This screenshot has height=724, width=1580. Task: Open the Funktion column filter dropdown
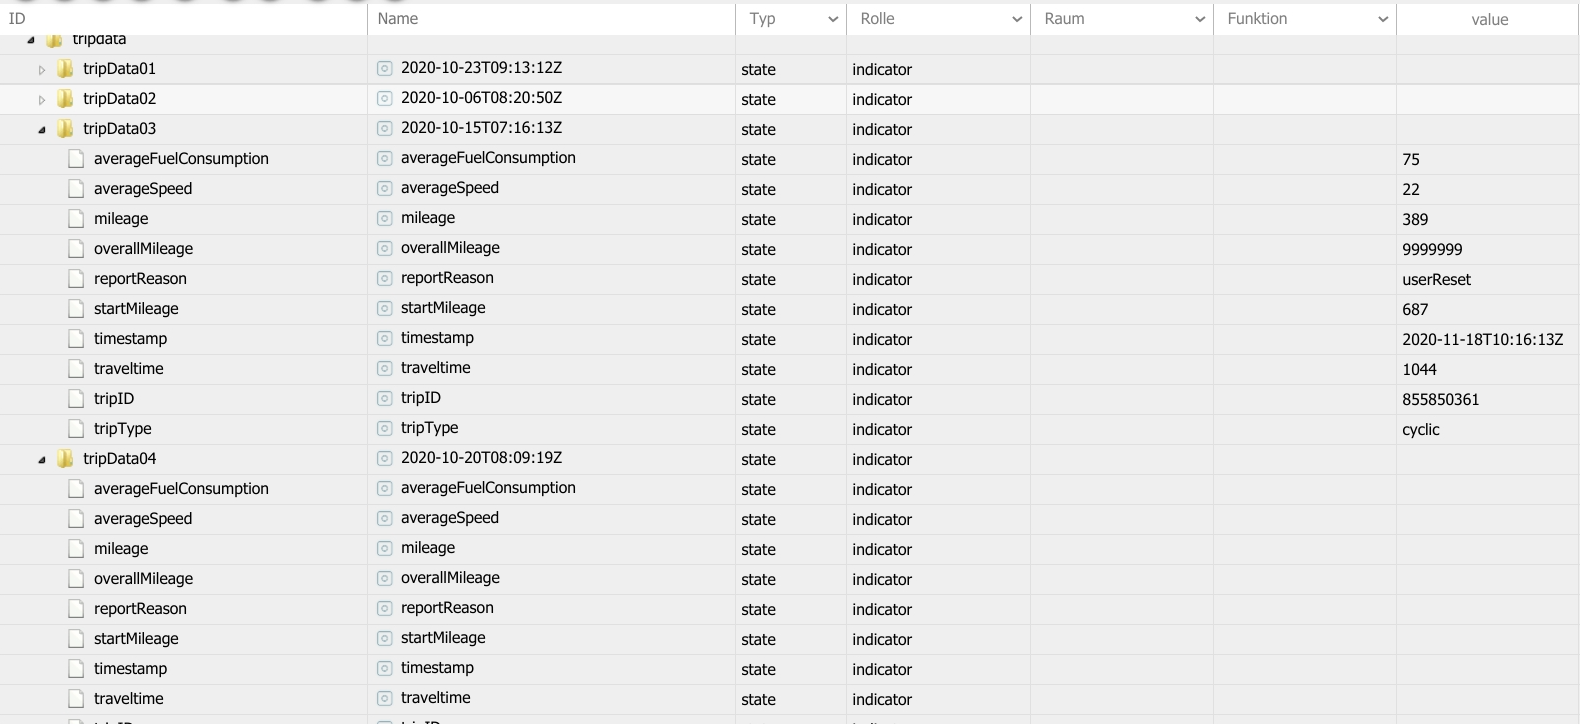tap(1383, 19)
